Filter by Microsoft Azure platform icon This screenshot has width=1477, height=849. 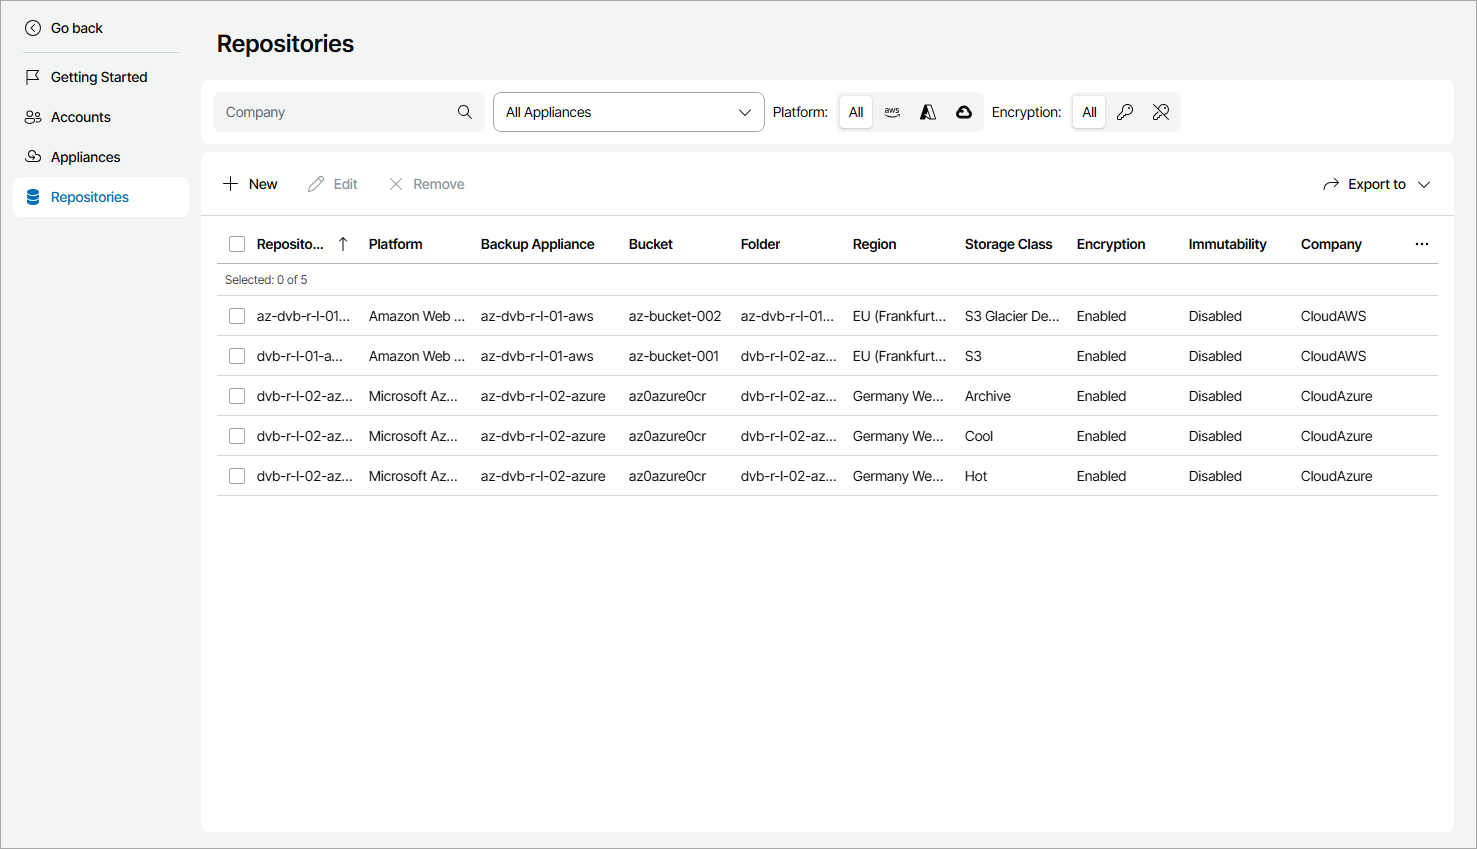tap(928, 112)
